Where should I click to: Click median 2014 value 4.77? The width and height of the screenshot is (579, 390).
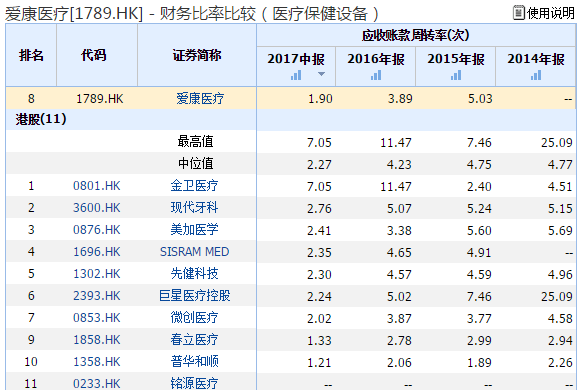(560, 164)
